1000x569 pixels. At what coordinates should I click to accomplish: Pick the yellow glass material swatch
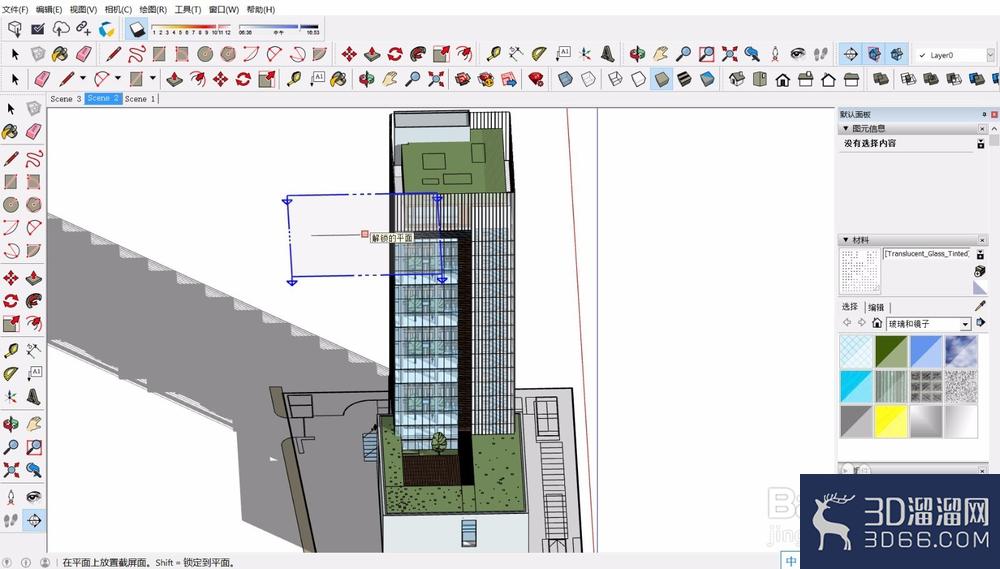coord(890,422)
